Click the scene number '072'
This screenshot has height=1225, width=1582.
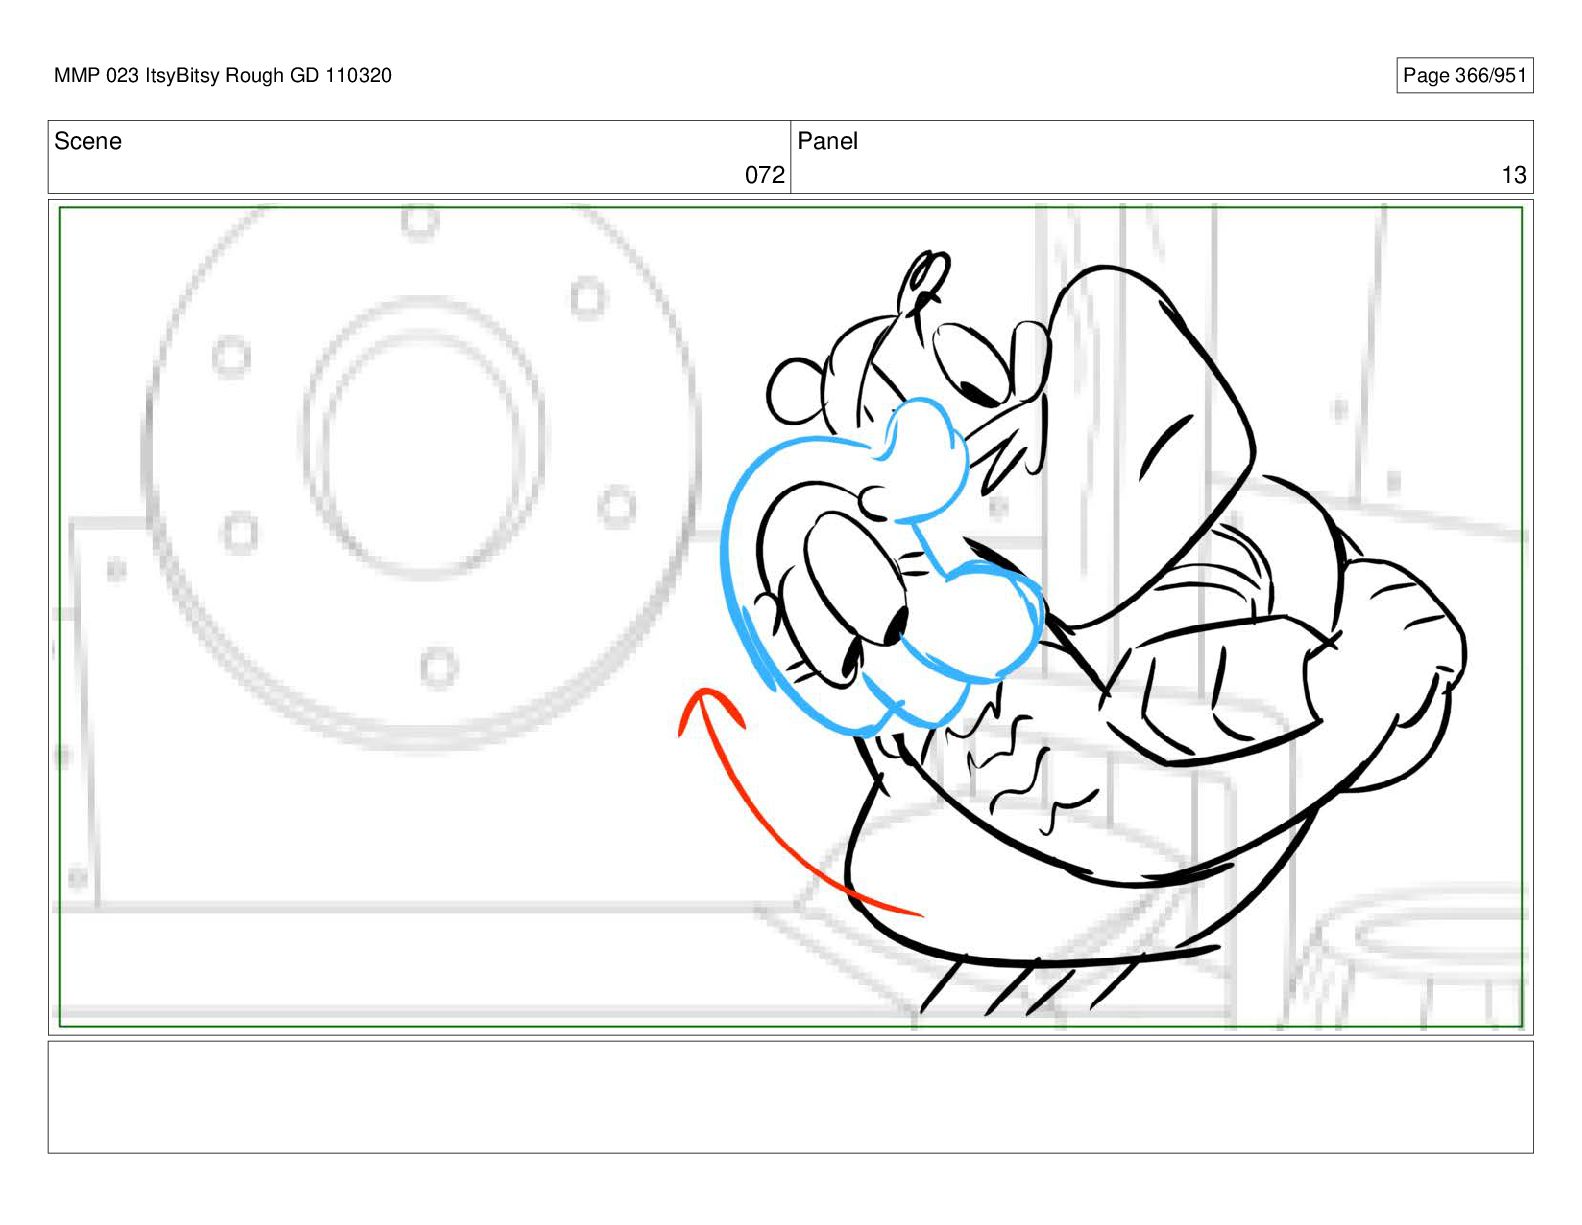click(x=765, y=175)
